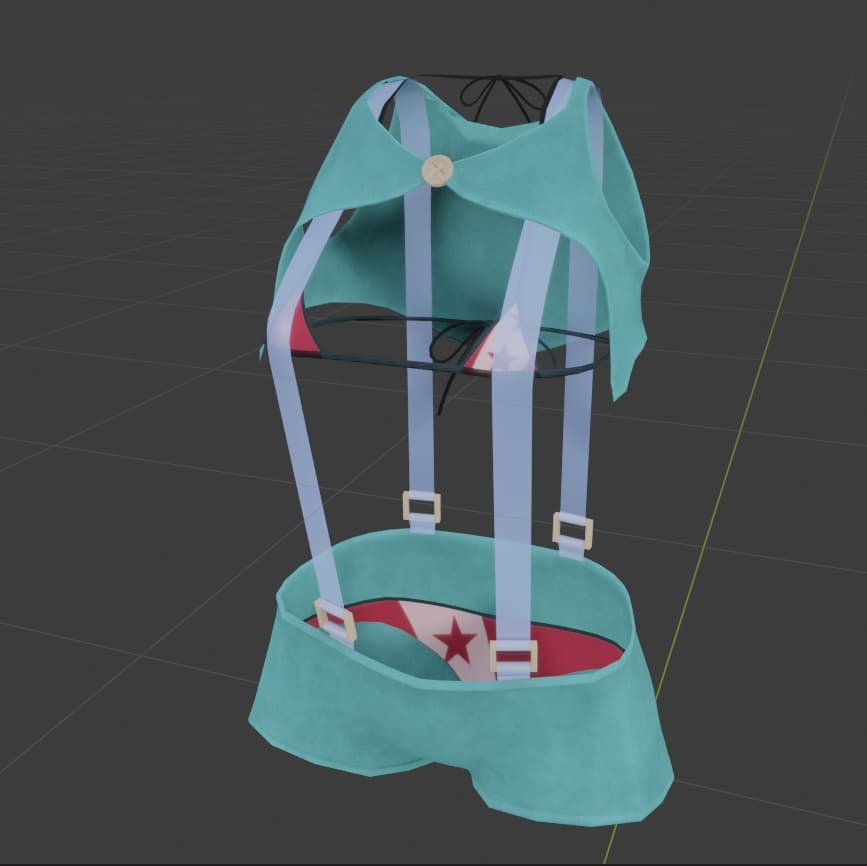Viewport: 867px width, 866px height.
Task: Select the suspender buckle beside the red star
Action: coord(514,657)
